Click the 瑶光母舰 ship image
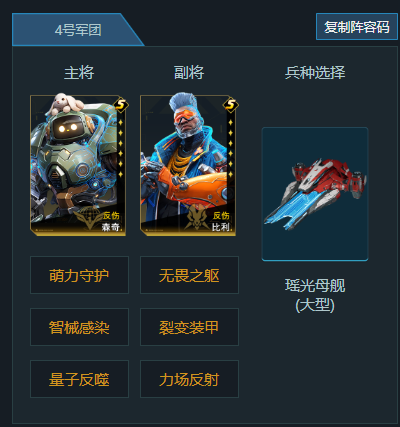The height and width of the screenshot is (427, 400). coord(315,194)
